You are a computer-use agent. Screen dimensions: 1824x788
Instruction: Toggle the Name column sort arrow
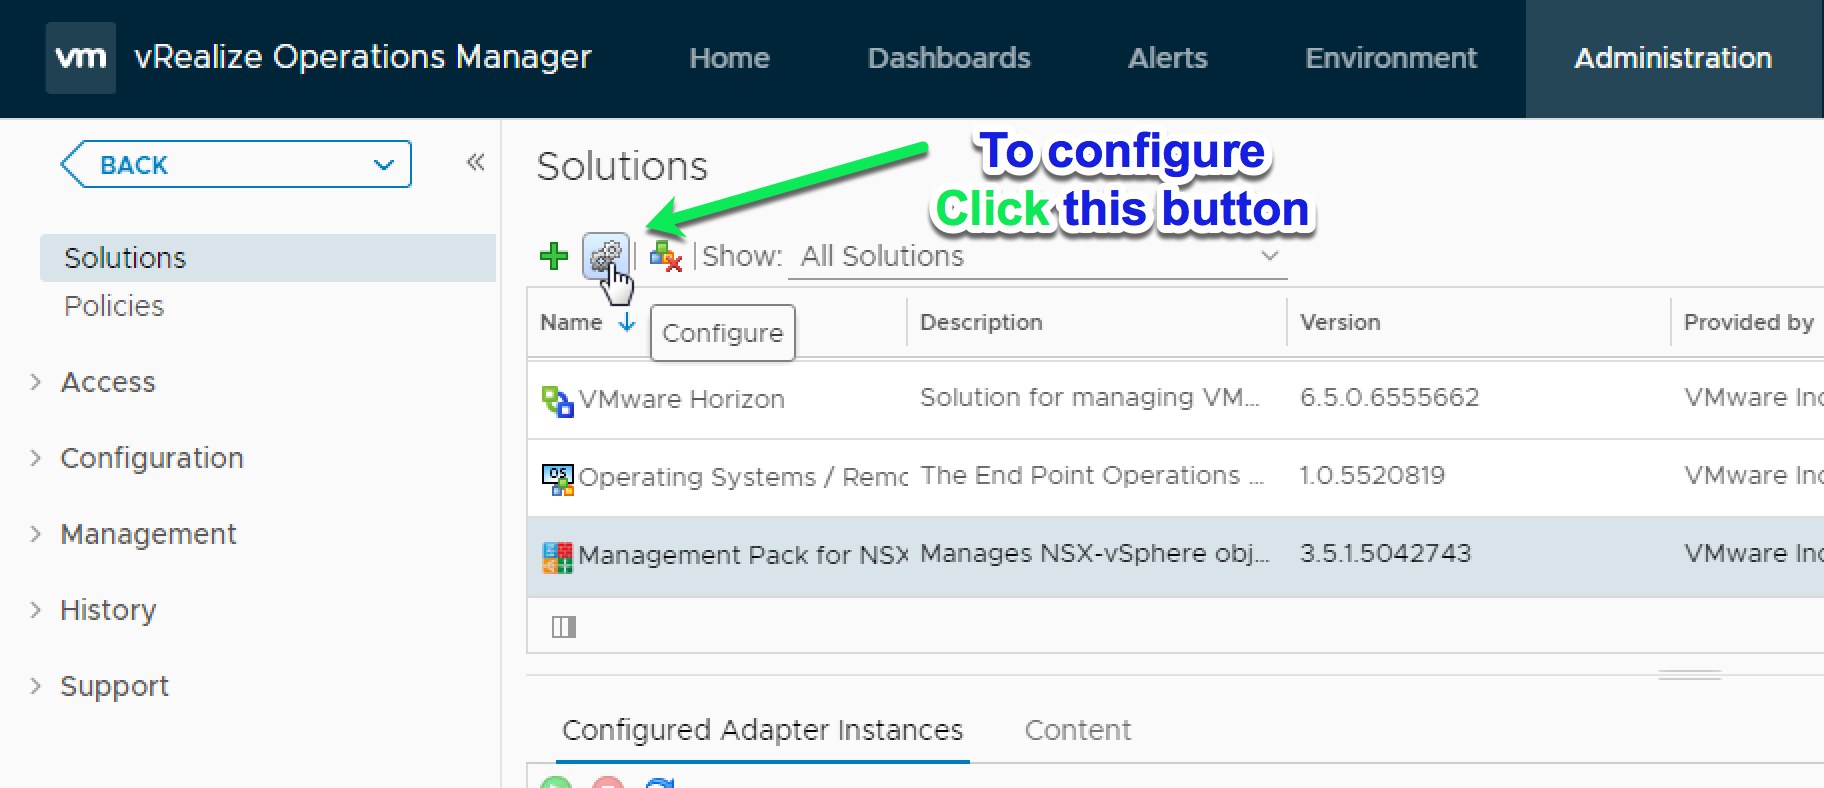pos(627,322)
